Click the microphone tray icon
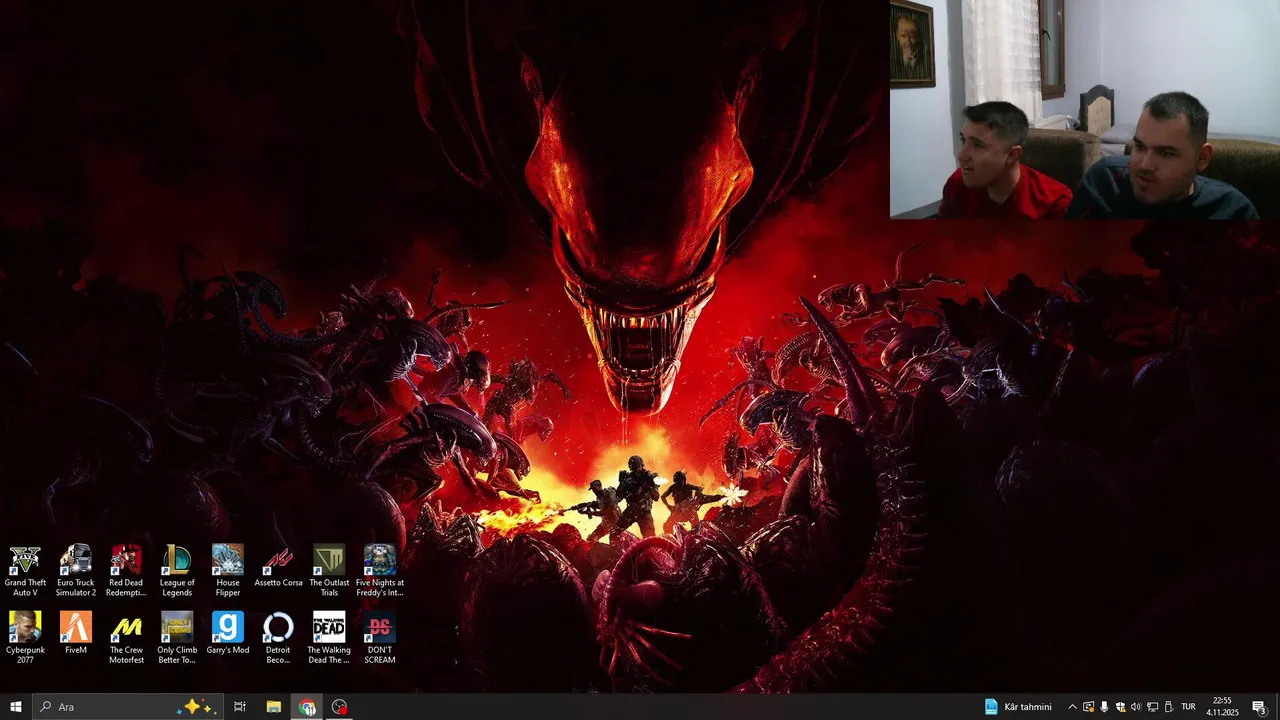The image size is (1280, 720). (x=1104, y=707)
